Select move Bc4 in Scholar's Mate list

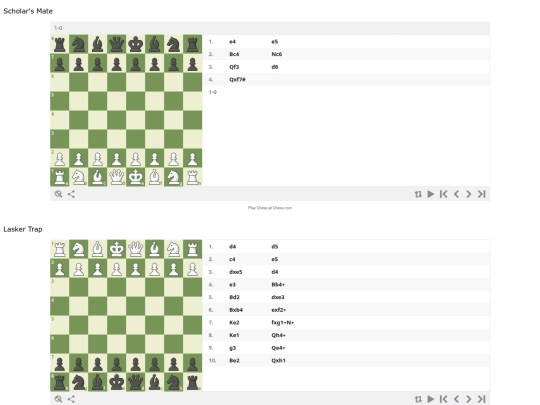coord(234,54)
